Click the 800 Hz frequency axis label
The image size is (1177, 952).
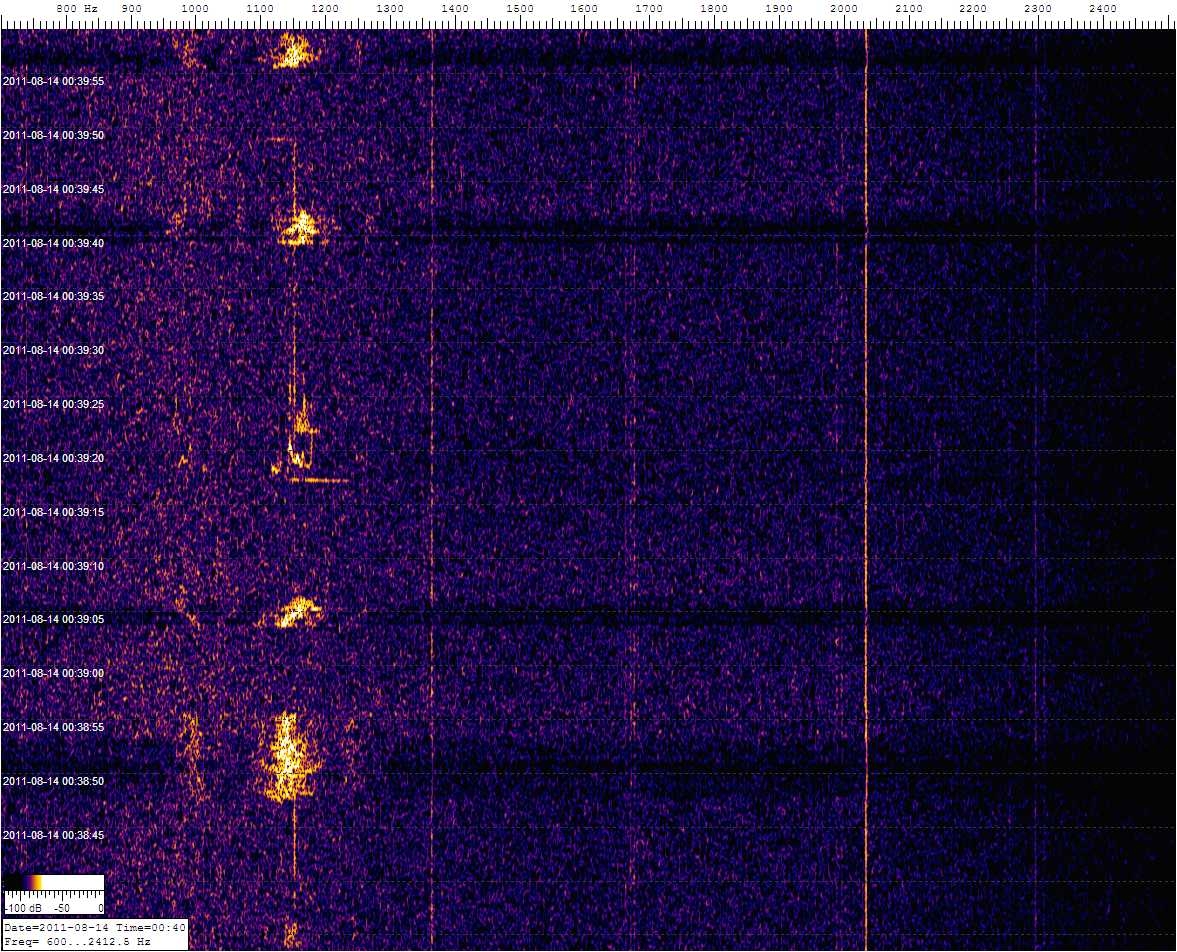click(76, 9)
